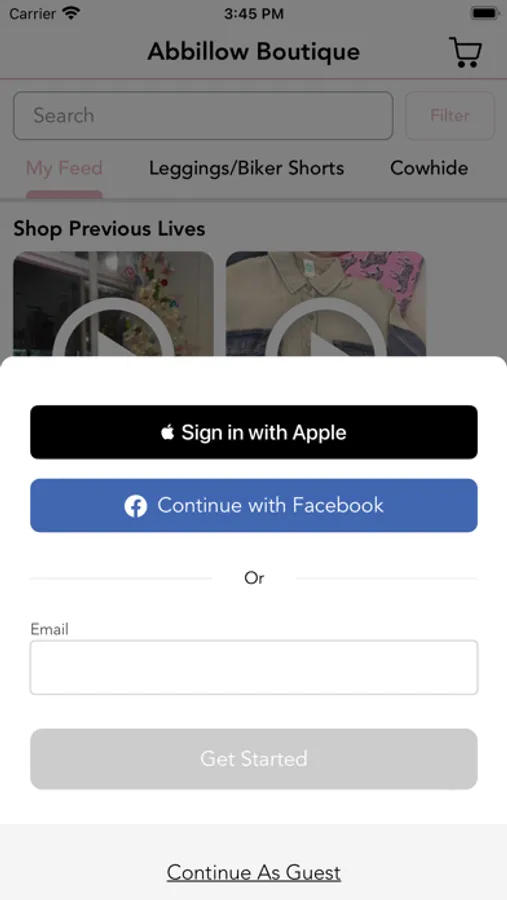Click the Get Started button
Screen dimensions: 507x900
pyautogui.click(x=254, y=759)
